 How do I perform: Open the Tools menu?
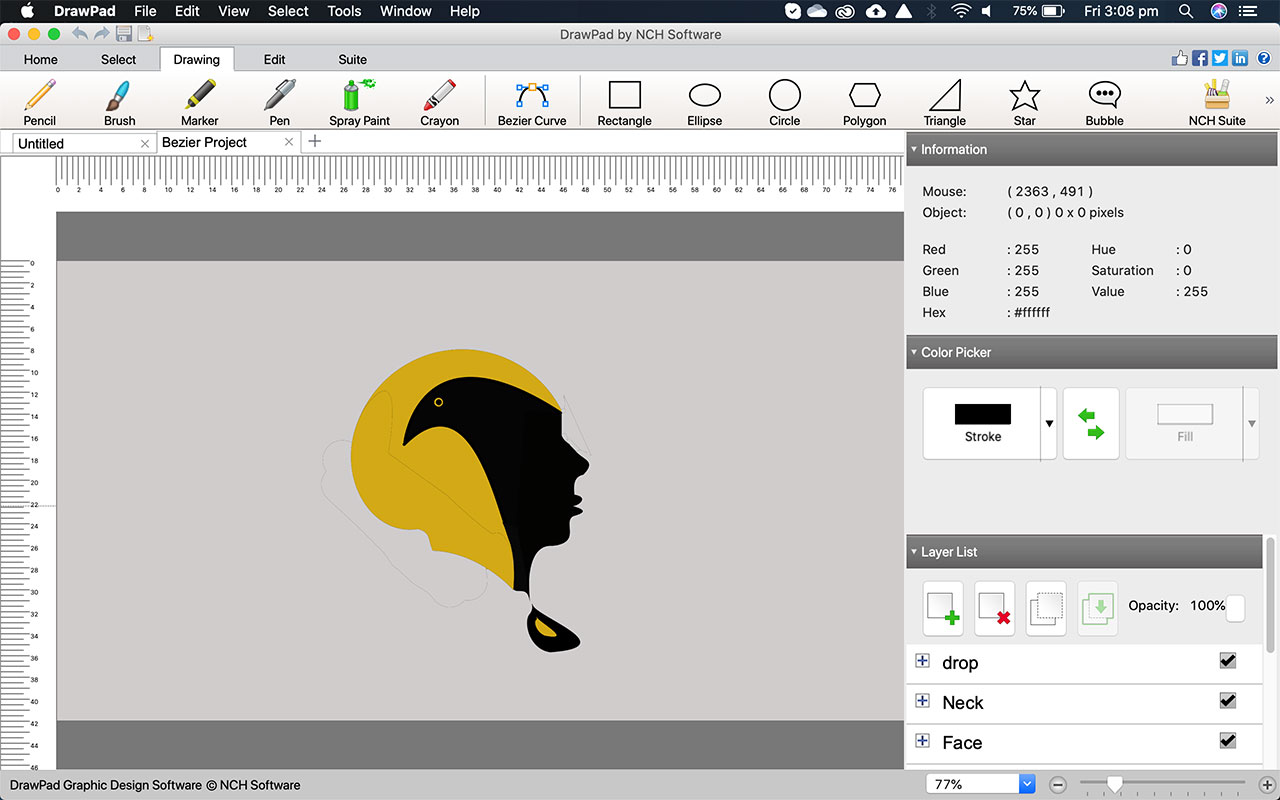coord(344,11)
